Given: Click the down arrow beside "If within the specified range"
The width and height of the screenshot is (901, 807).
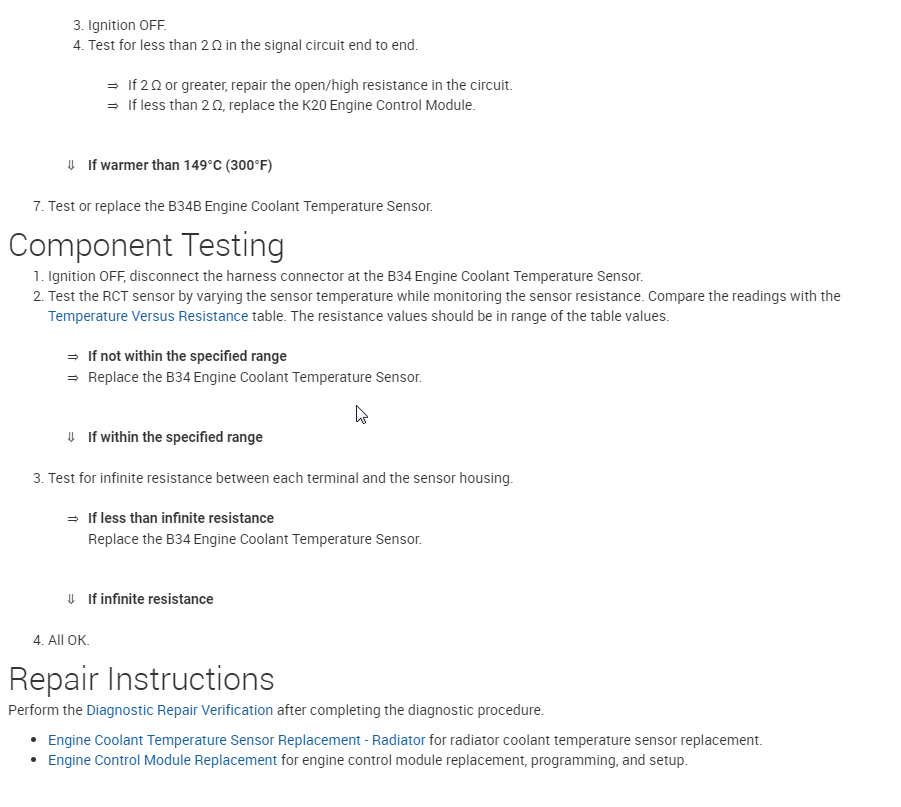Looking at the screenshot, I should [71, 437].
